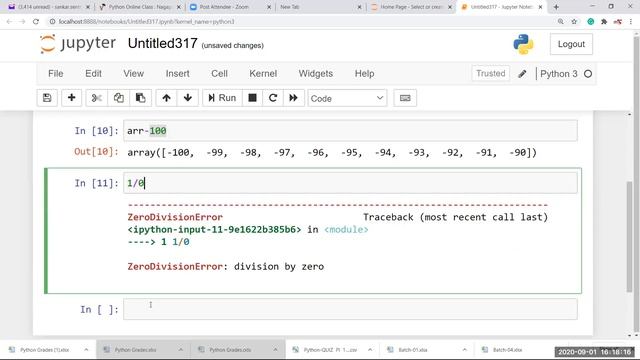640x360 pixels.
Task: Click into cell 10 containing arr-100
Action: 350,131
